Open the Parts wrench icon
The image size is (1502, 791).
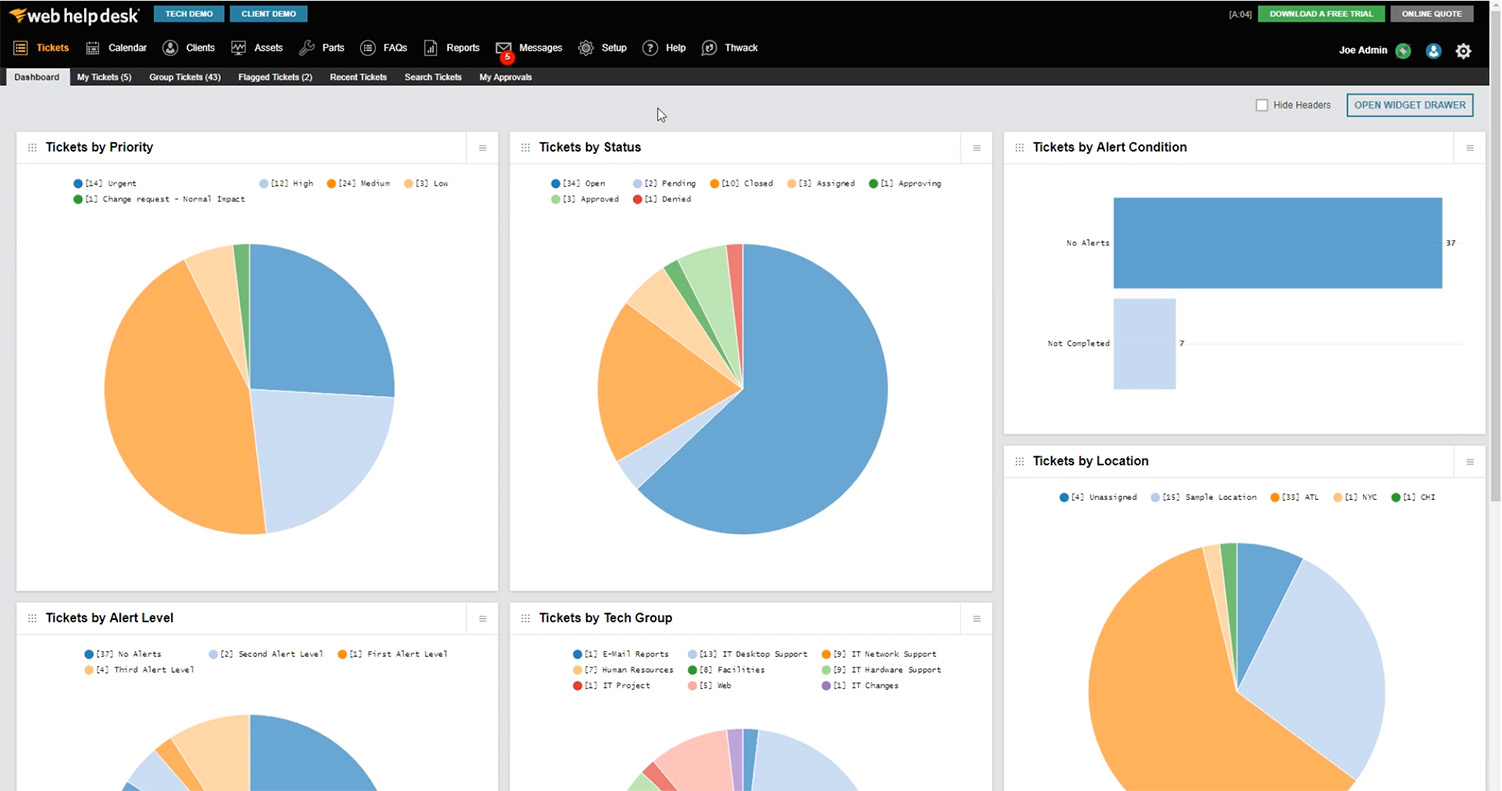307,48
